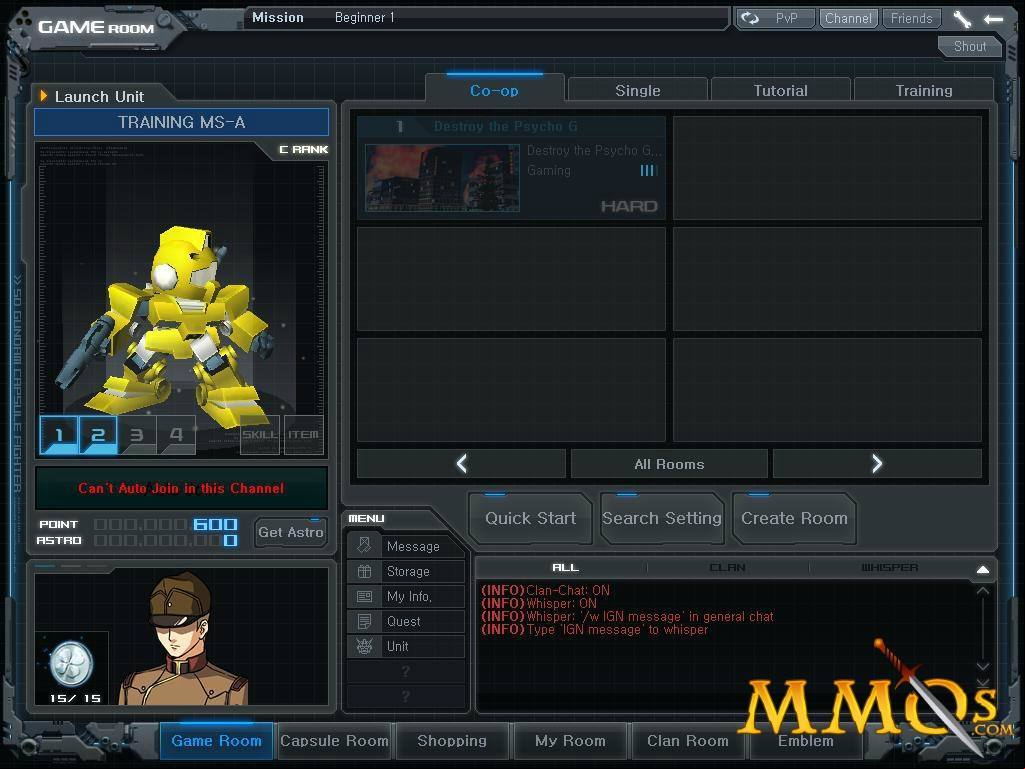This screenshot has height=769, width=1025.
Task: Switch to the Training tab
Action: [x=924, y=90]
